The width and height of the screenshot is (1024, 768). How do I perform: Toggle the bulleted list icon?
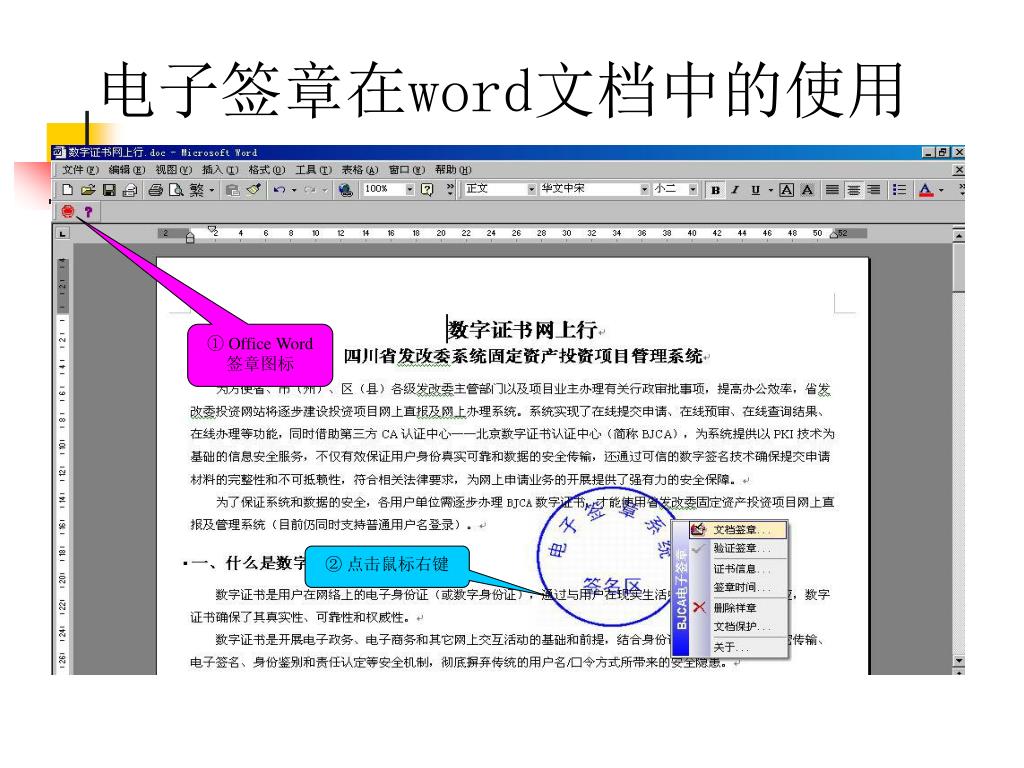(899, 190)
